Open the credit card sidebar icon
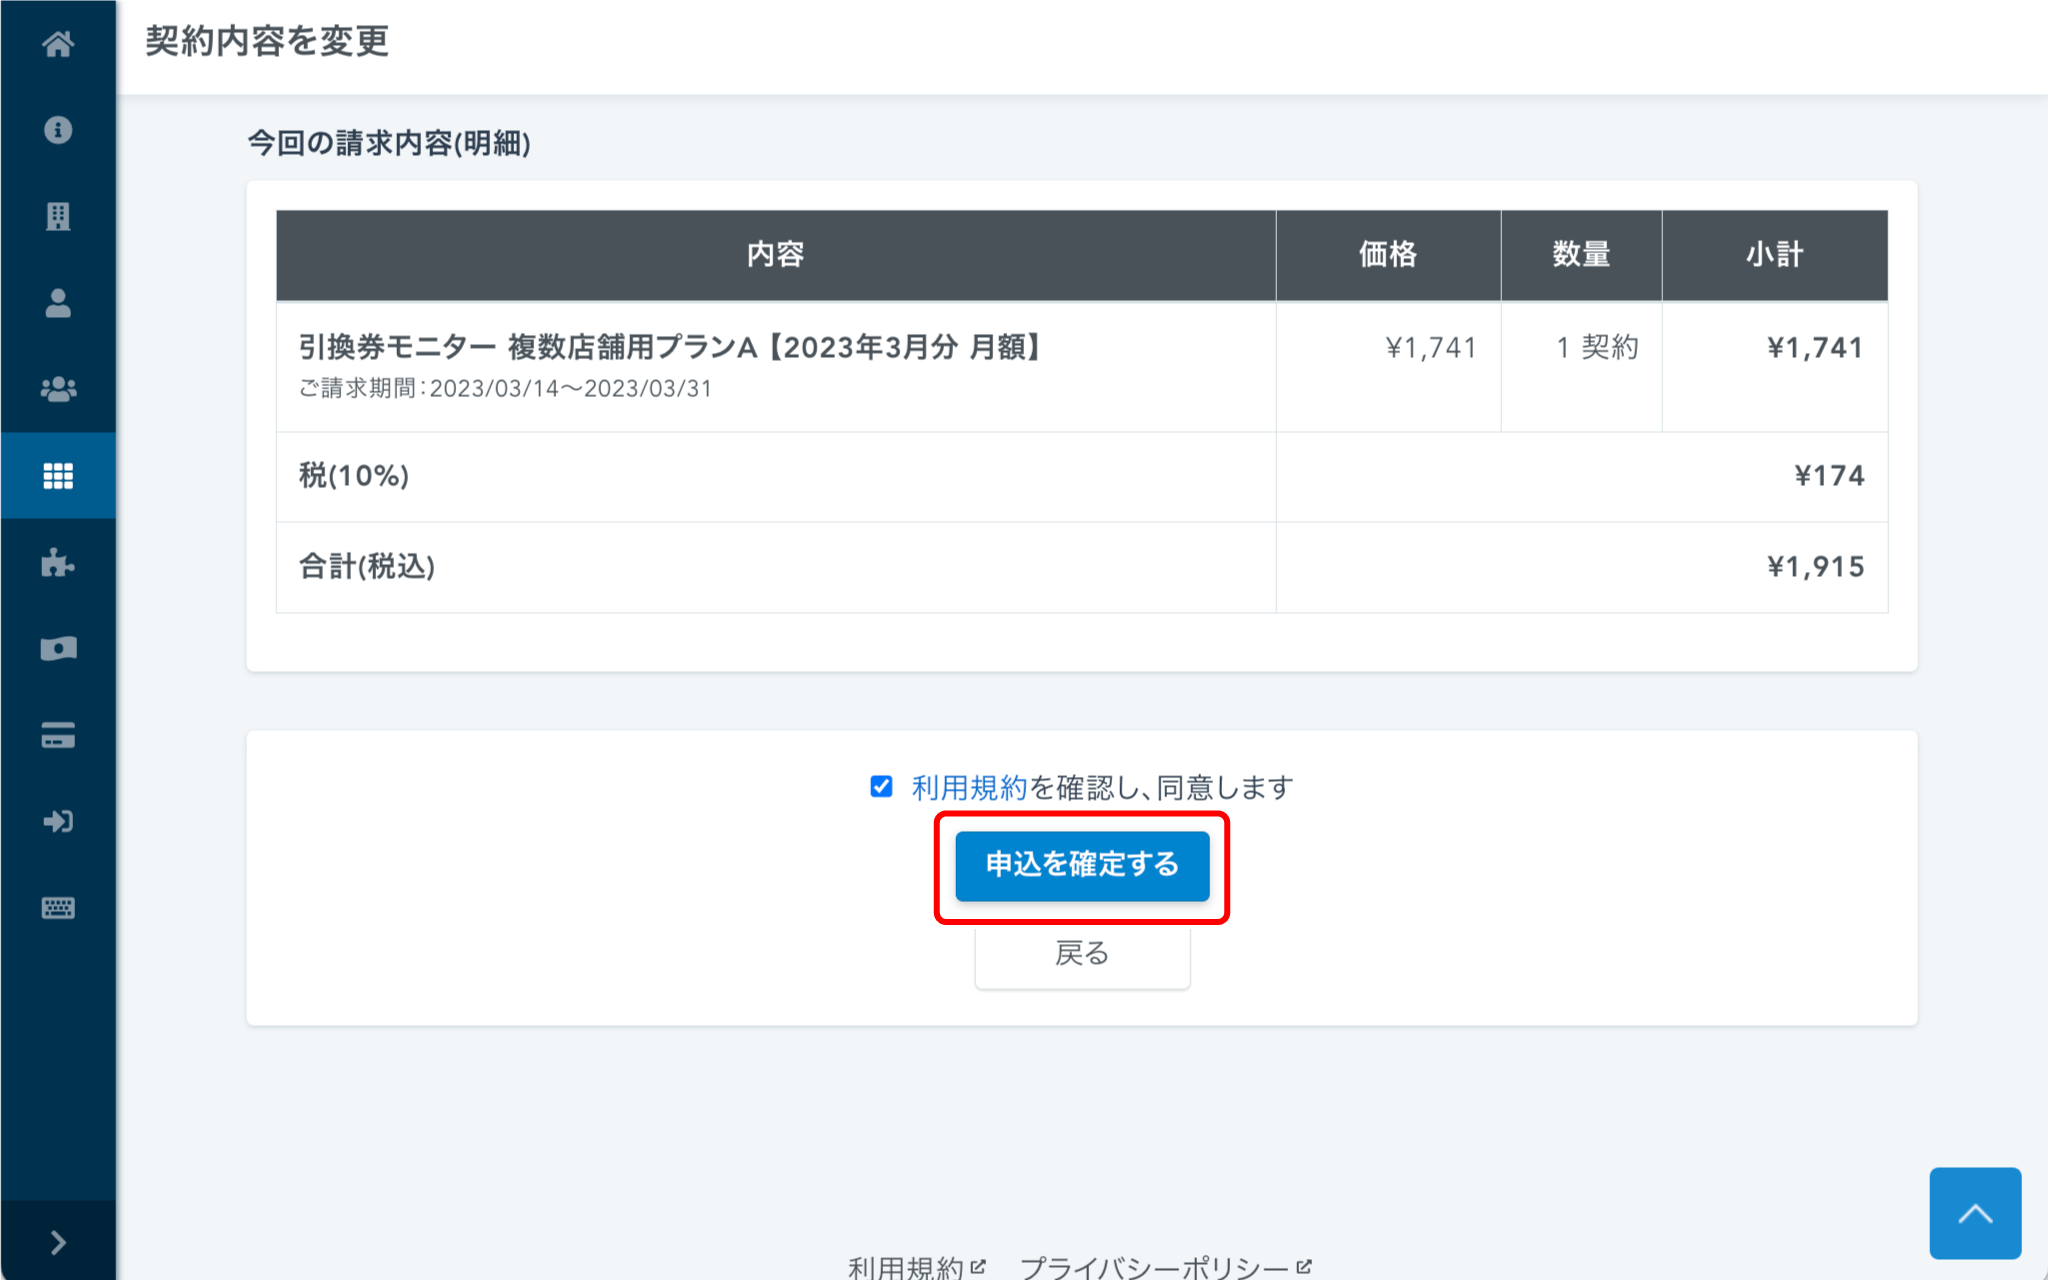2048x1280 pixels. 58,735
